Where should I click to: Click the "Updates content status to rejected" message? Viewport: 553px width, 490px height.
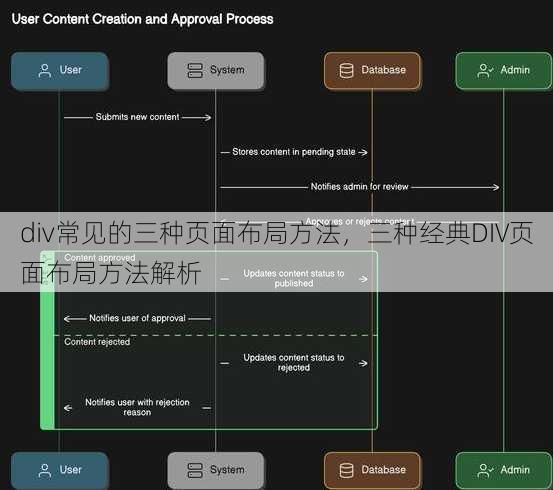click(294, 363)
